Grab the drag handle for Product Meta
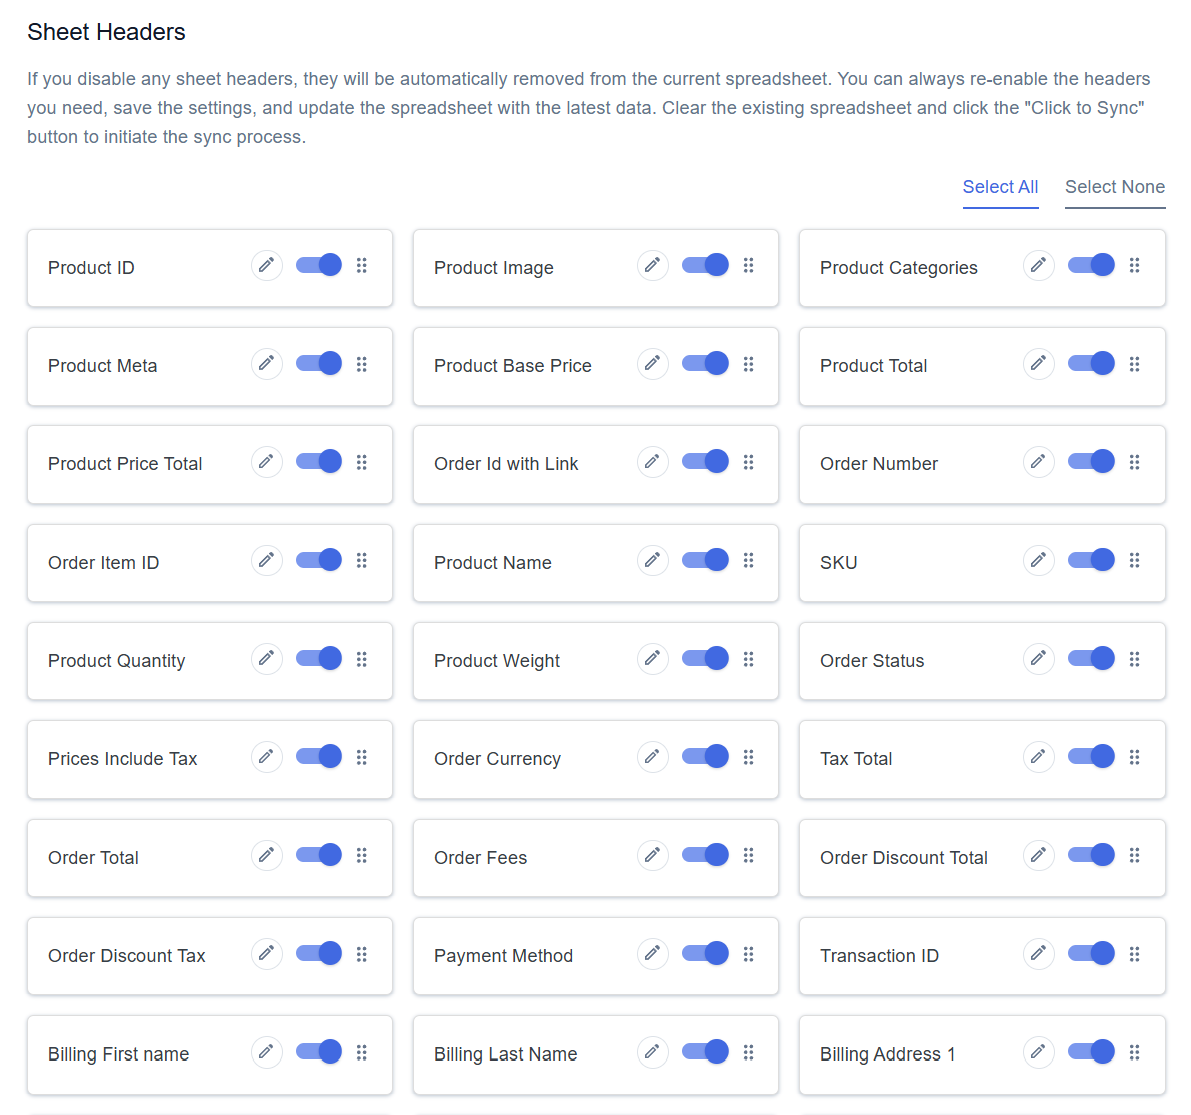Screen dimensions: 1191x1115 (362, 364)
